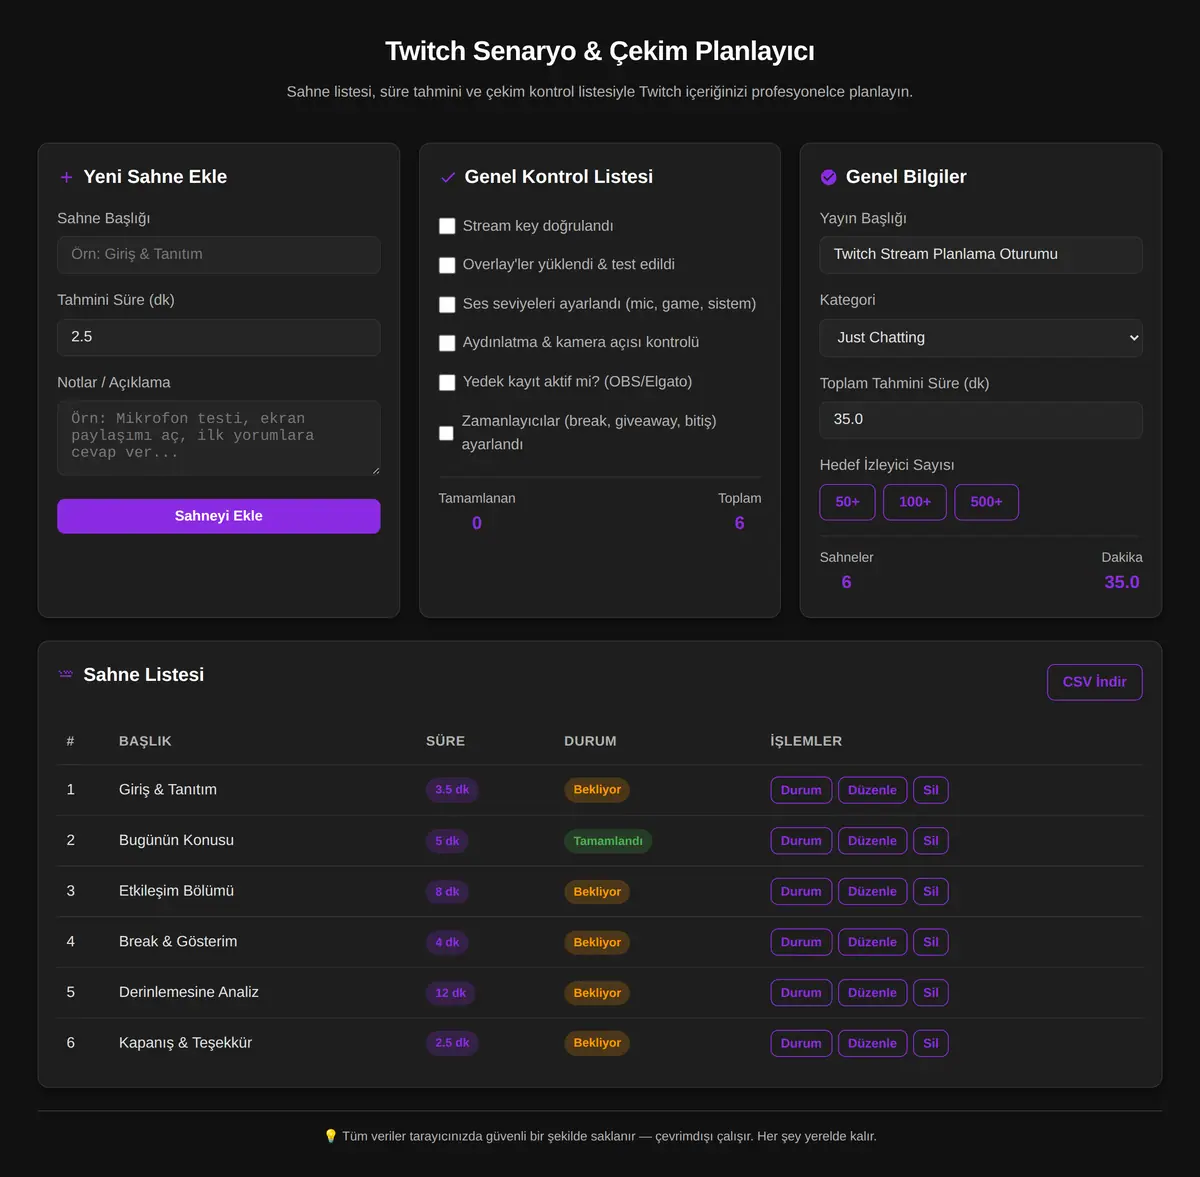Check the Zamanlayıcılar ayarlandı item
1200x1177 pixels.
[x=446, y=433]
